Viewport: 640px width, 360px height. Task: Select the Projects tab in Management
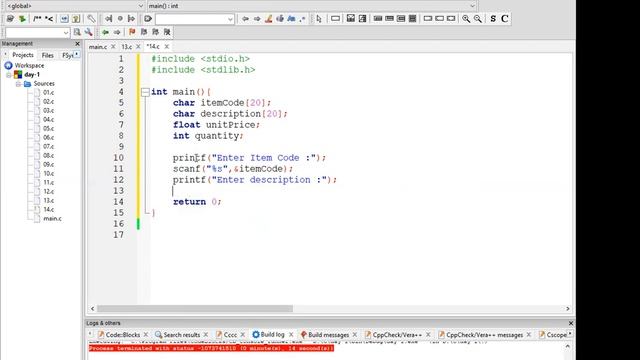(23, 55)
